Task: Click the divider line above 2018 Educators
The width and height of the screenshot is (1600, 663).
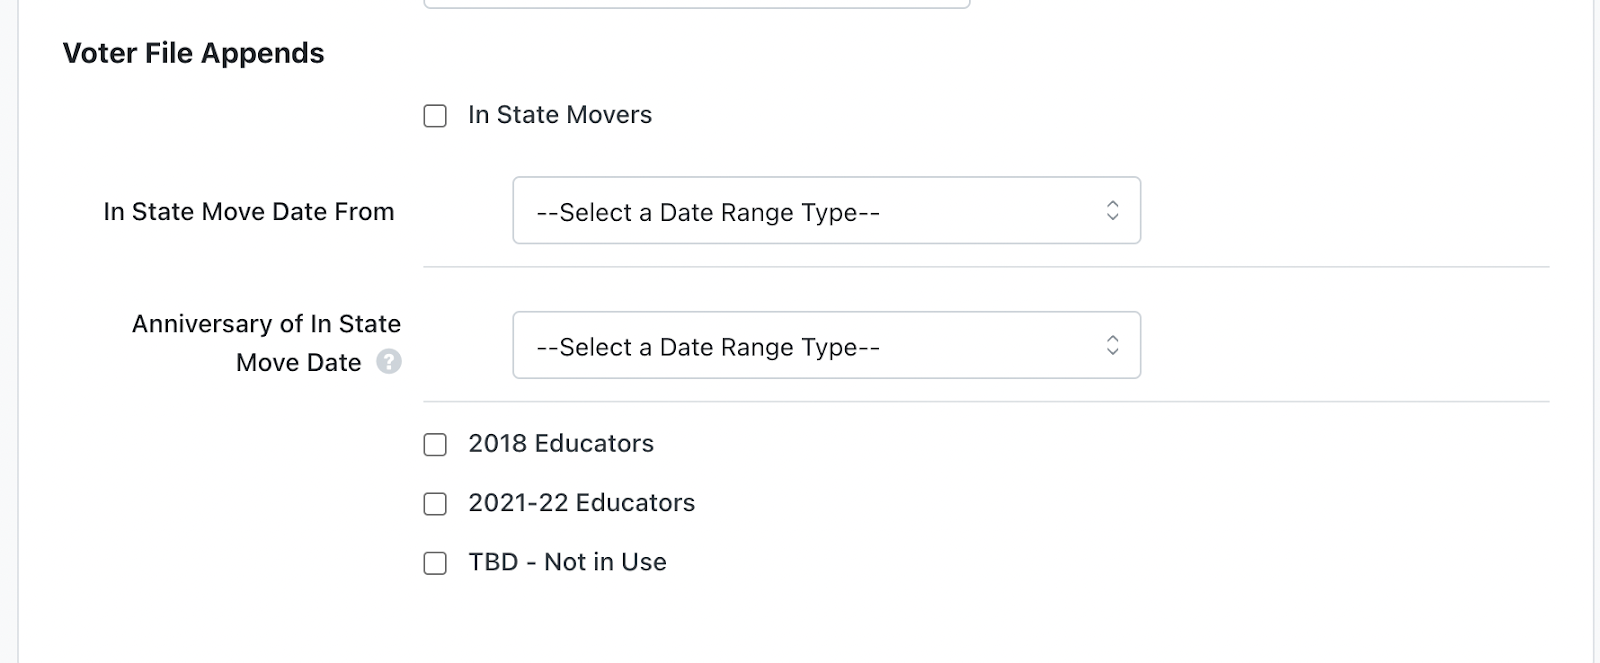Action: tap(986, 402)
